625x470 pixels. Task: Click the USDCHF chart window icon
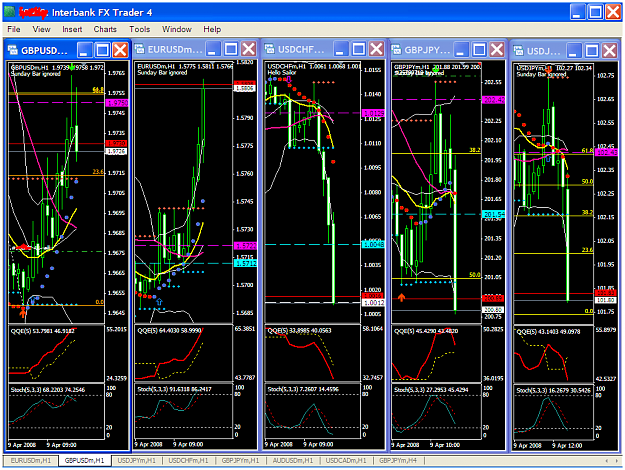pyautogui.click(x=269, y=49)
